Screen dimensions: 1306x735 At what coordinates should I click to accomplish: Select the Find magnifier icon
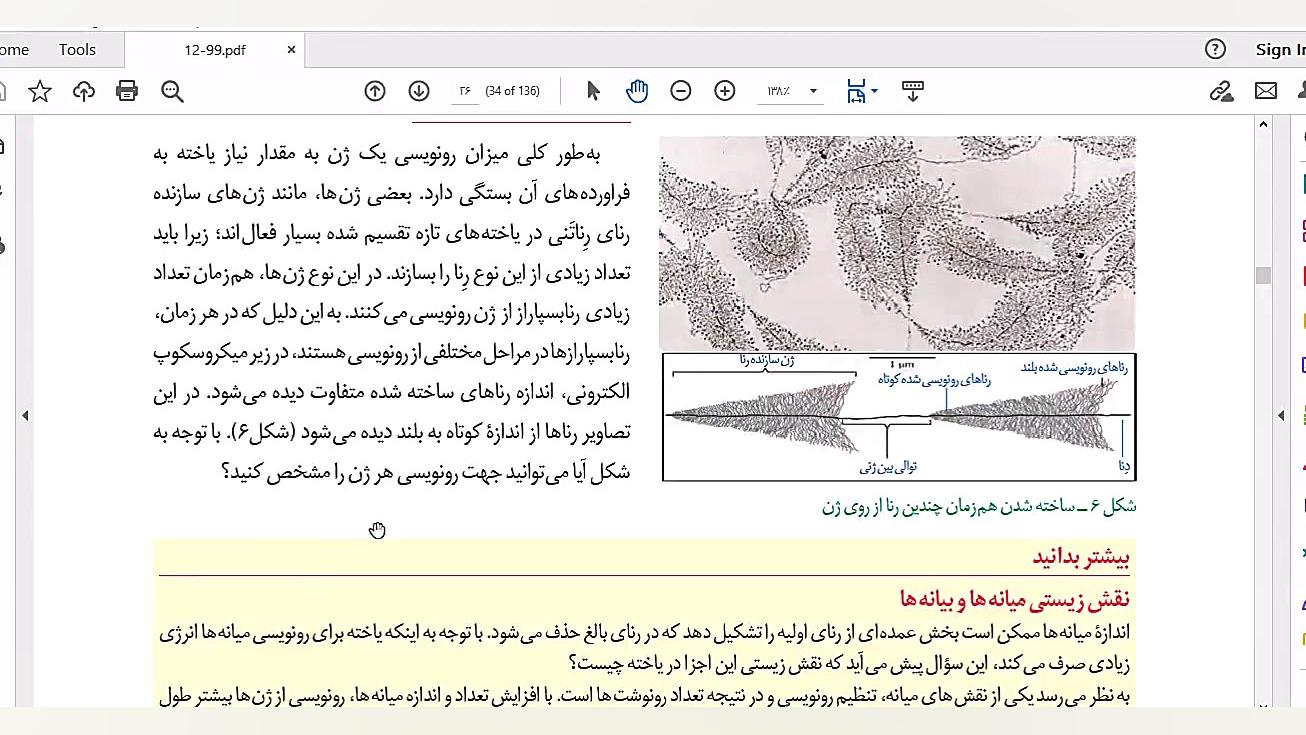click(x=172, y=91)
